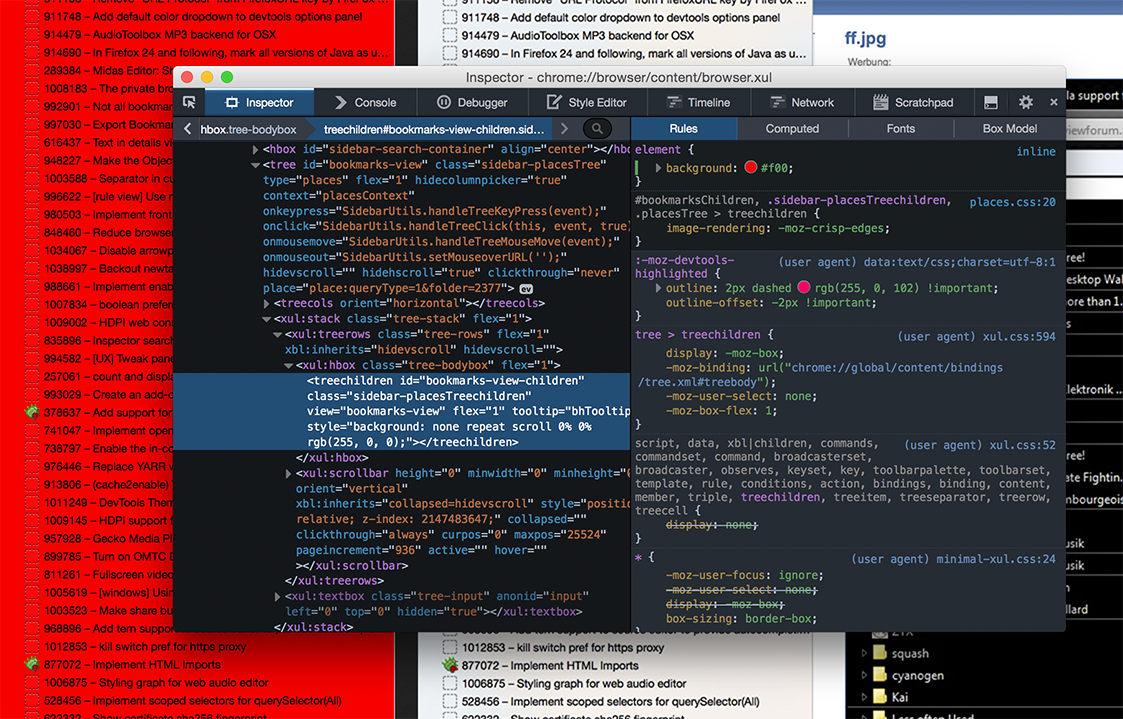Viewport: 1123px width, 719px height.
Task: Click the cyanogen folder icon
Action: (x=879, y=675)
